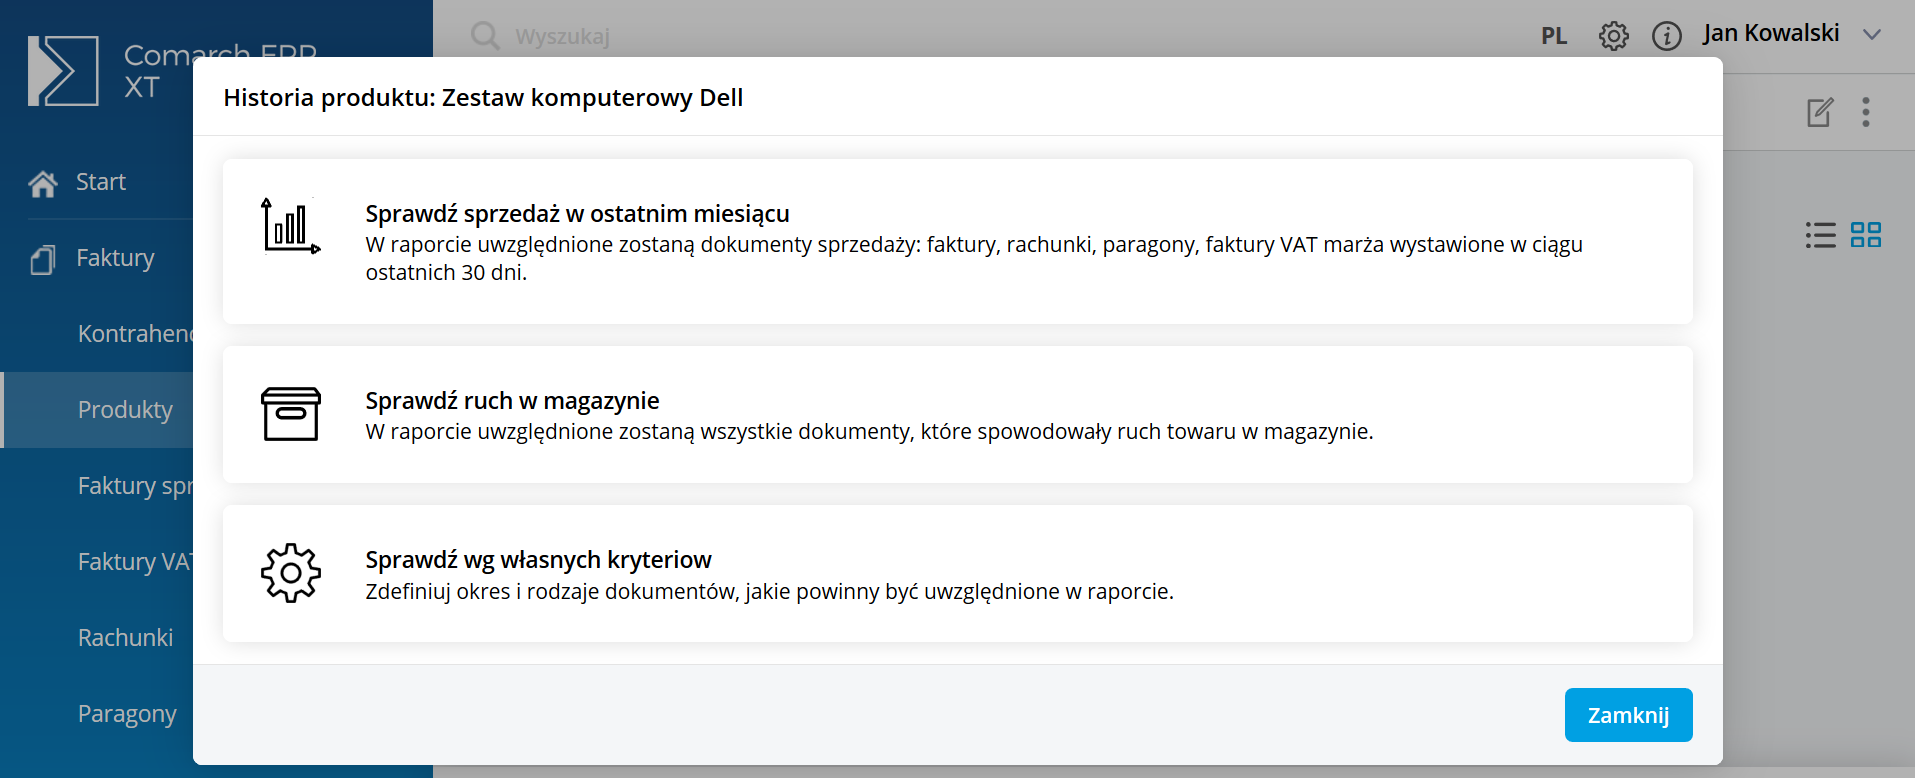Choose Sprawdź ruch w magazynie
This screenshot has height=778, width=1915.
click(512, 401)
